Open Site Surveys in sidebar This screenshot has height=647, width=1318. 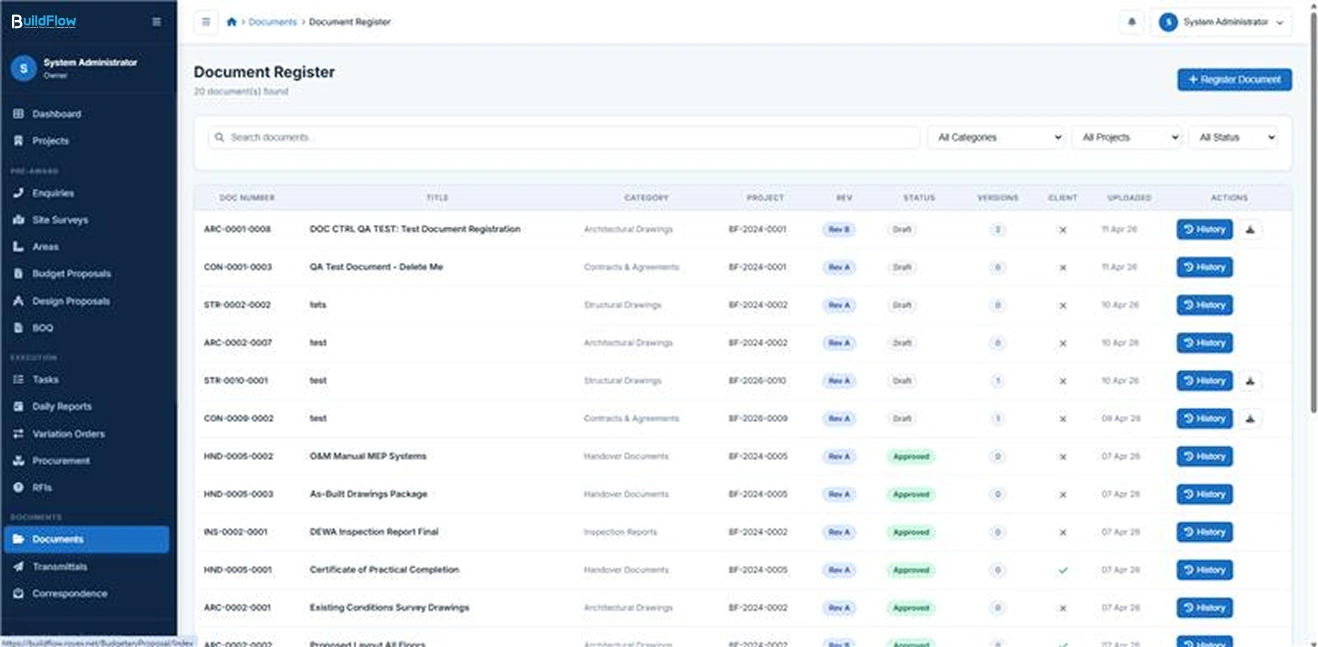pyautogui.click(x=60, y=220)
